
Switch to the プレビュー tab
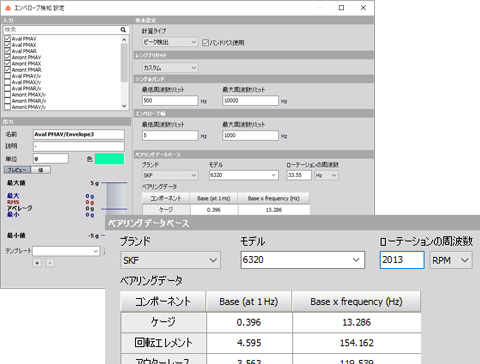(x=17, y=170)
